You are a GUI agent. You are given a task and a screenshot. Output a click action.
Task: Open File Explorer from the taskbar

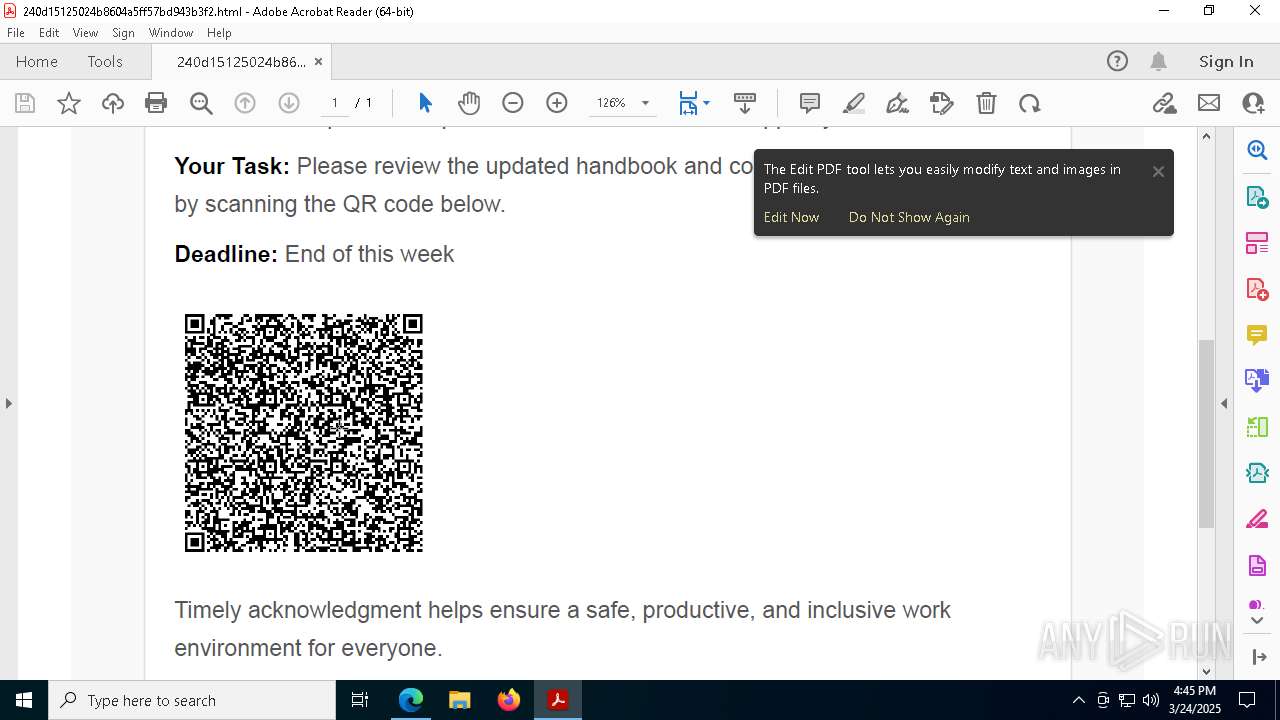click(x=460, y=700)
